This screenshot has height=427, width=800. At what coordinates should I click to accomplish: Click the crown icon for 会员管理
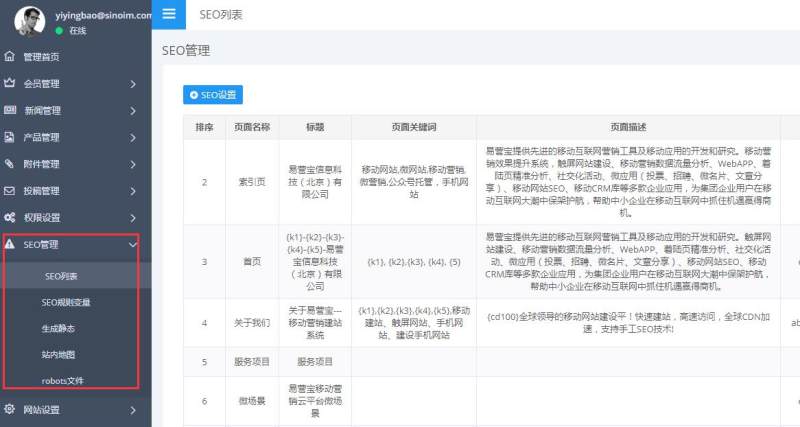pos(9,83)
